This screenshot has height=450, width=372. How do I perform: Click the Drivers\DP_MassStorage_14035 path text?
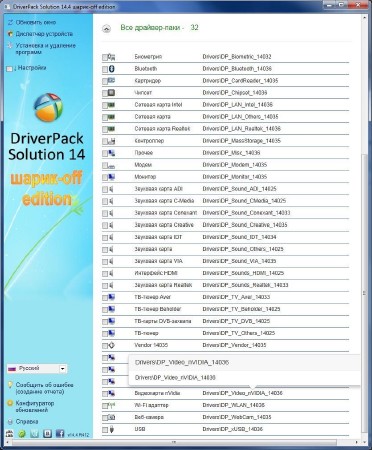241,141
